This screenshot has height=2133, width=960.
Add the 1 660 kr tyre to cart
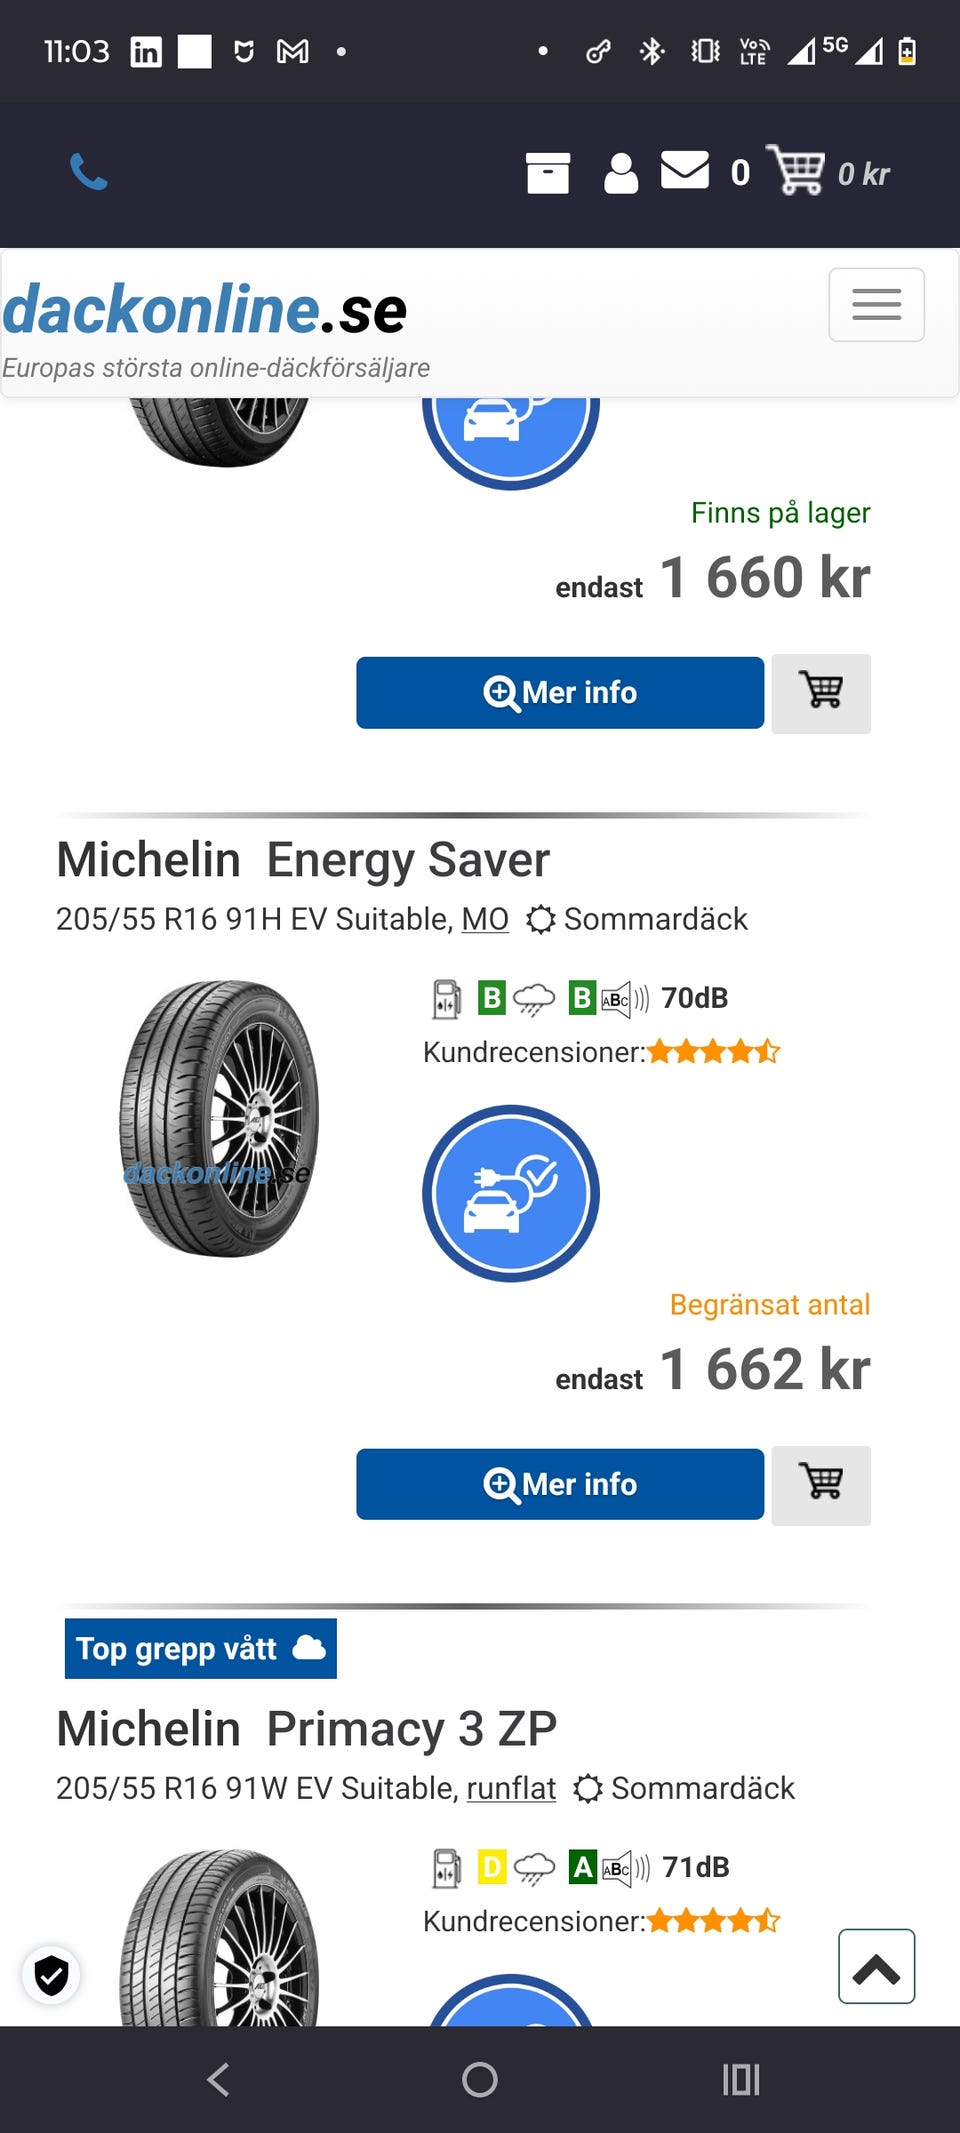click(821, 693)
